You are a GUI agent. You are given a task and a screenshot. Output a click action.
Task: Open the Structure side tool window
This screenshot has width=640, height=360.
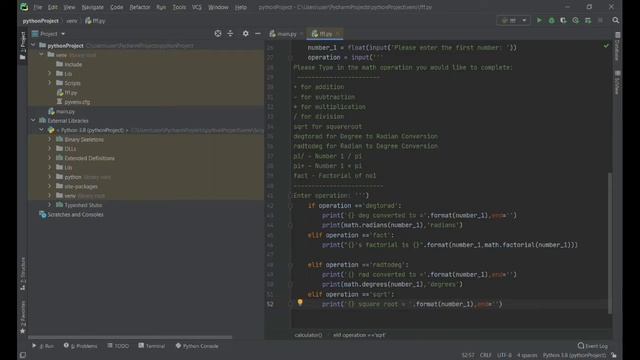click(23, 273)
